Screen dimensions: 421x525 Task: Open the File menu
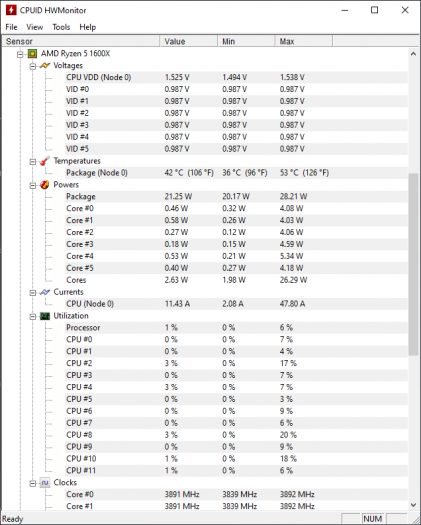(11, 27)
